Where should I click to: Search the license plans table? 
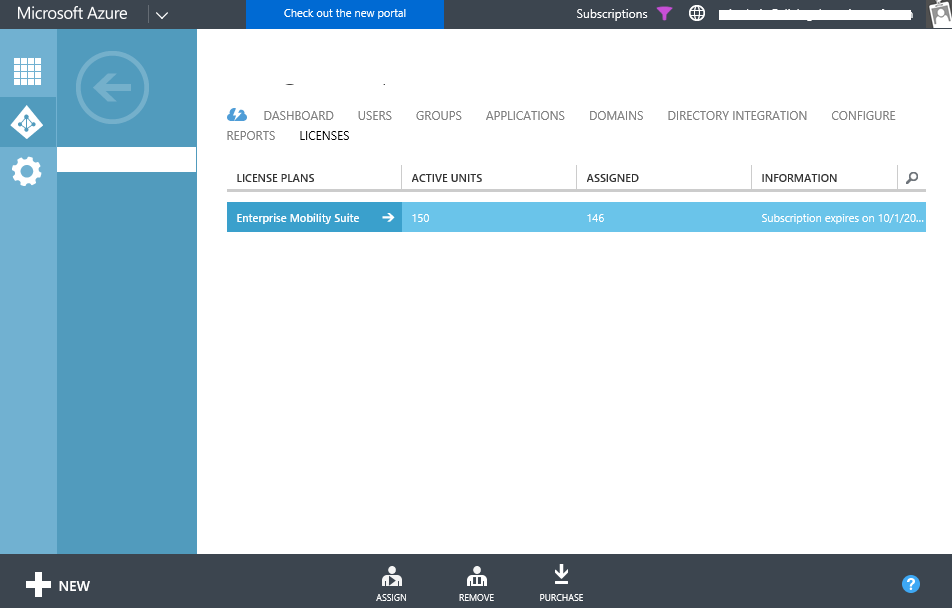tap(912, 178)
